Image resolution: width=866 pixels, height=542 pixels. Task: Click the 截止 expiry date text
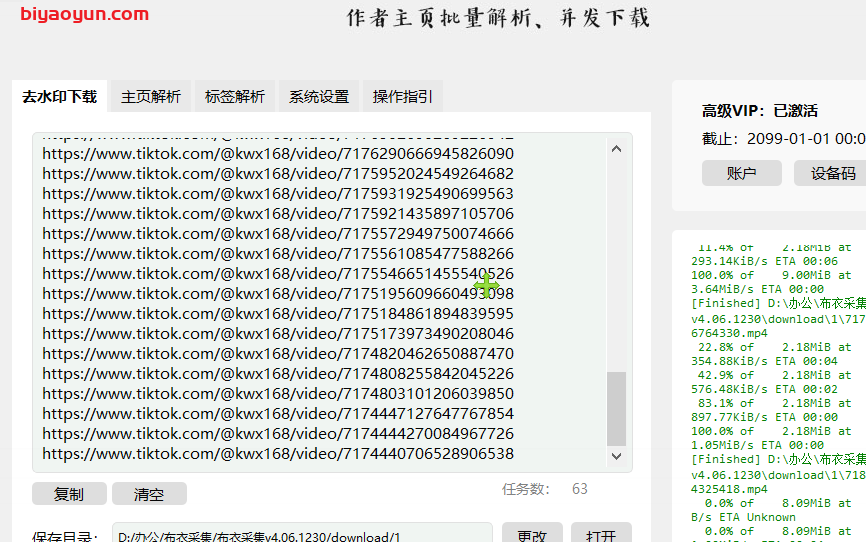(783, 138)
